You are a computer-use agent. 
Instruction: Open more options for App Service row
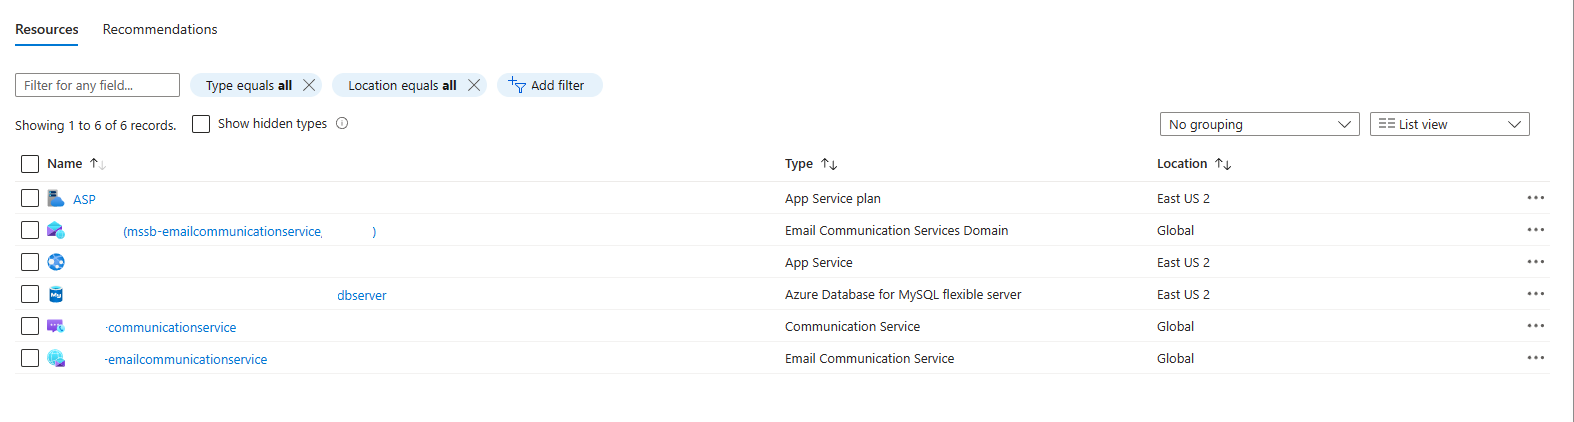[1536, 262]
